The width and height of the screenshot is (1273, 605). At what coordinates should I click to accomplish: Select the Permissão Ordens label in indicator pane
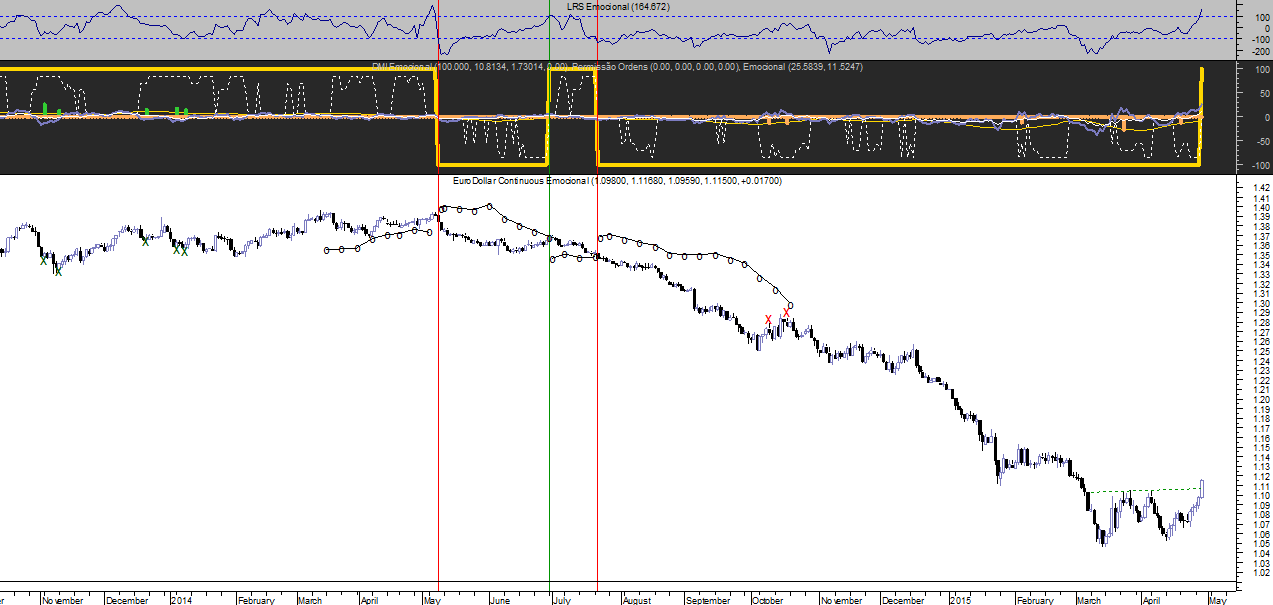(654, 66)
